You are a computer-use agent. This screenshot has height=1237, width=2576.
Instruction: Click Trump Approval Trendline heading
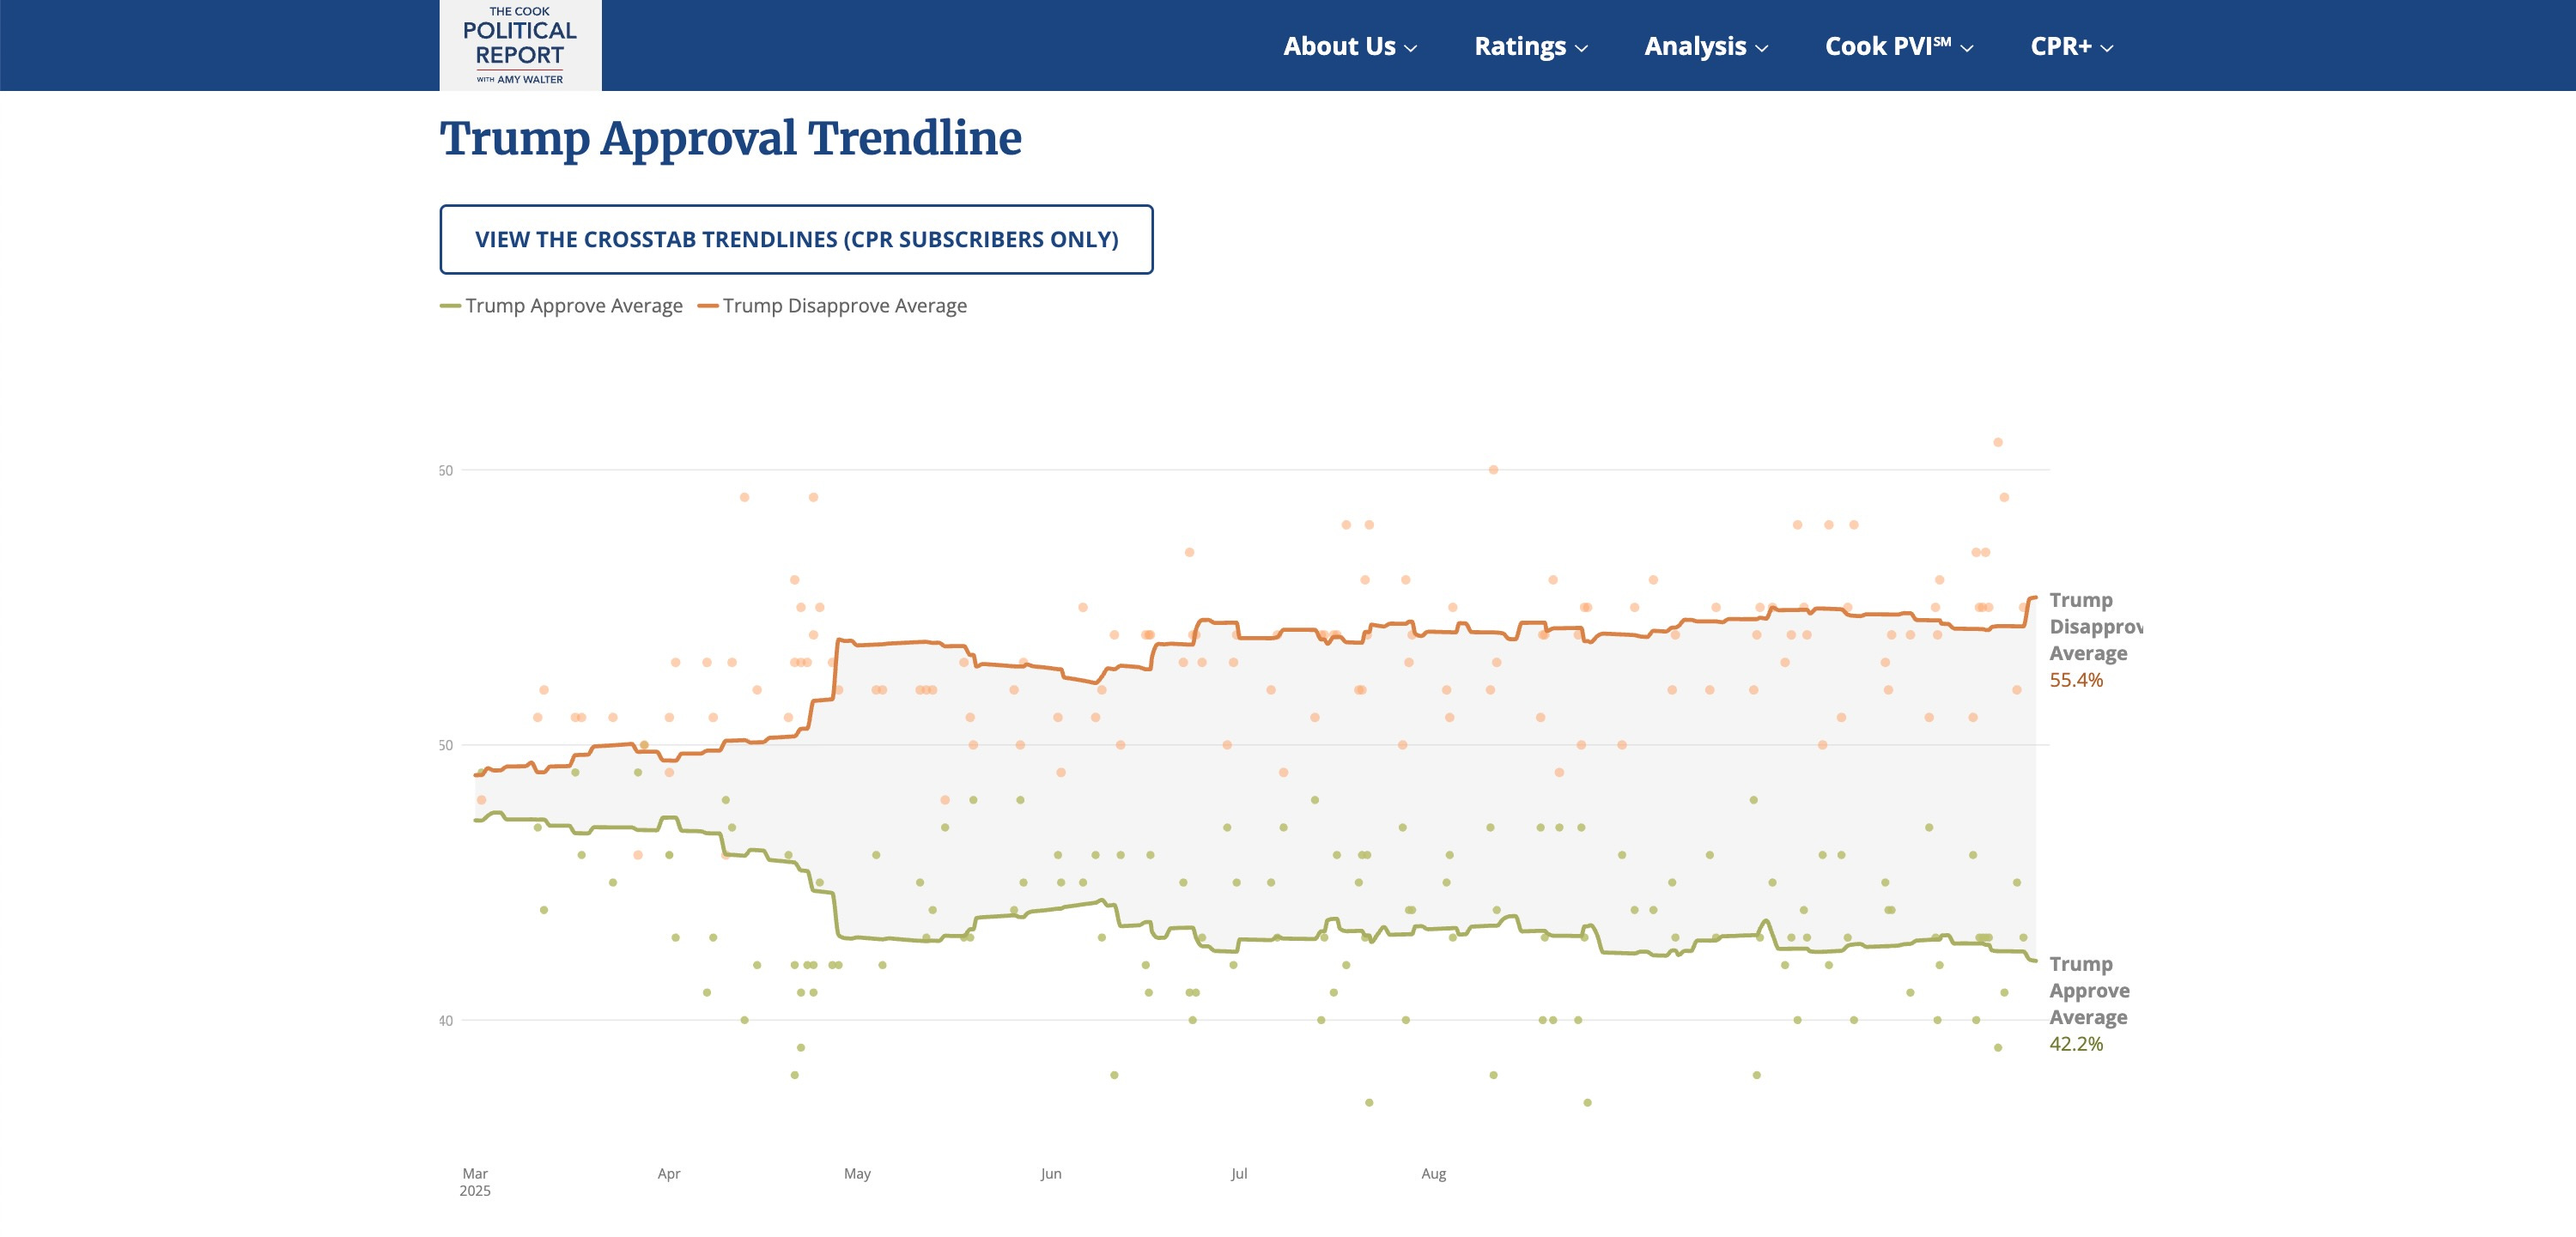point(730,138)
